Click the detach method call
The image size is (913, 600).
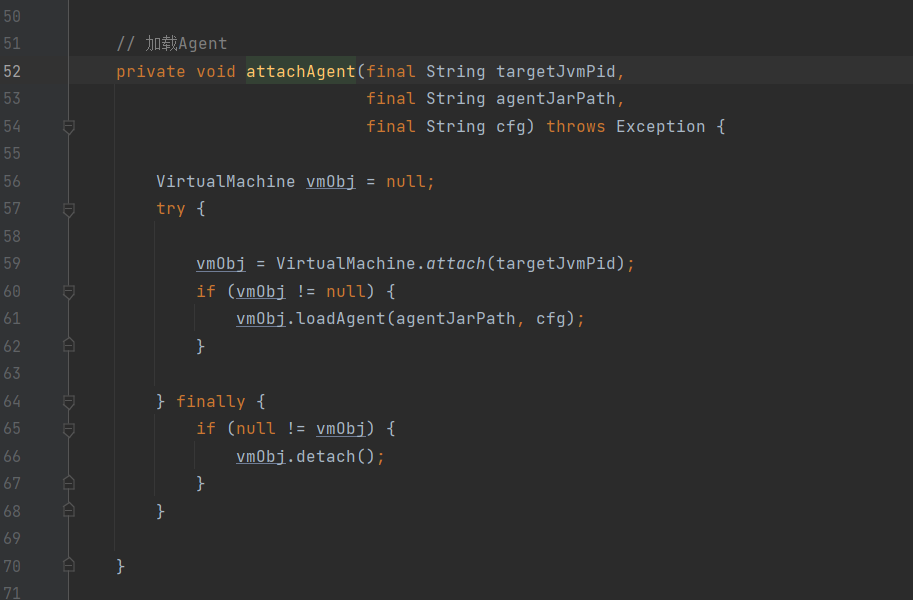[x=326, y=456]
